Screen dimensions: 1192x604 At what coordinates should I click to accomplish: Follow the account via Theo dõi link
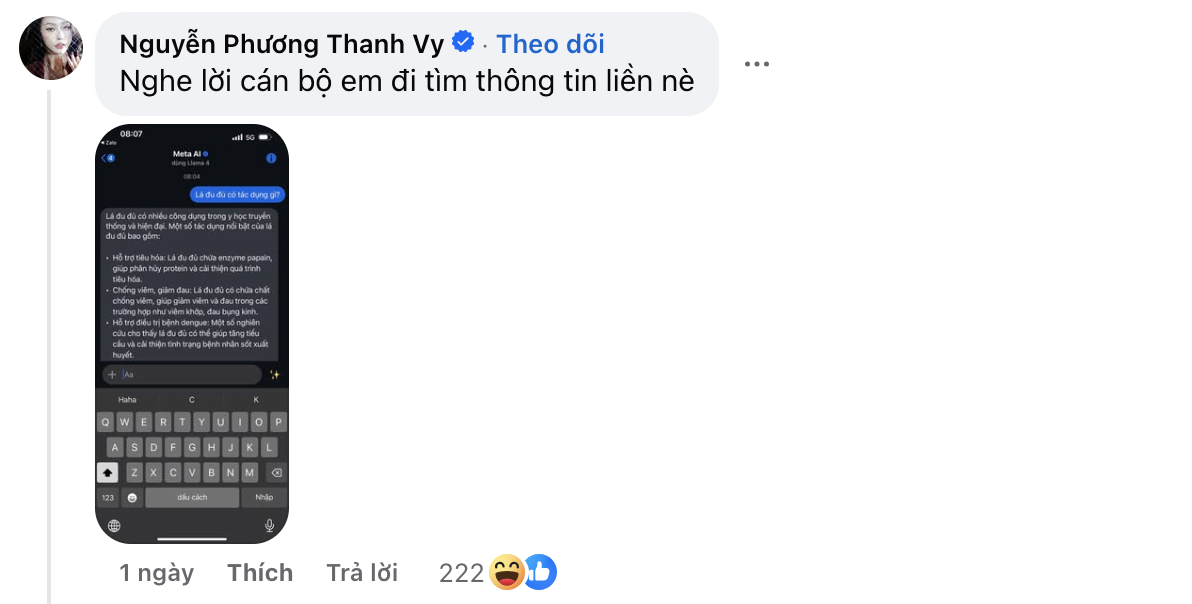[x=549, y=43]
